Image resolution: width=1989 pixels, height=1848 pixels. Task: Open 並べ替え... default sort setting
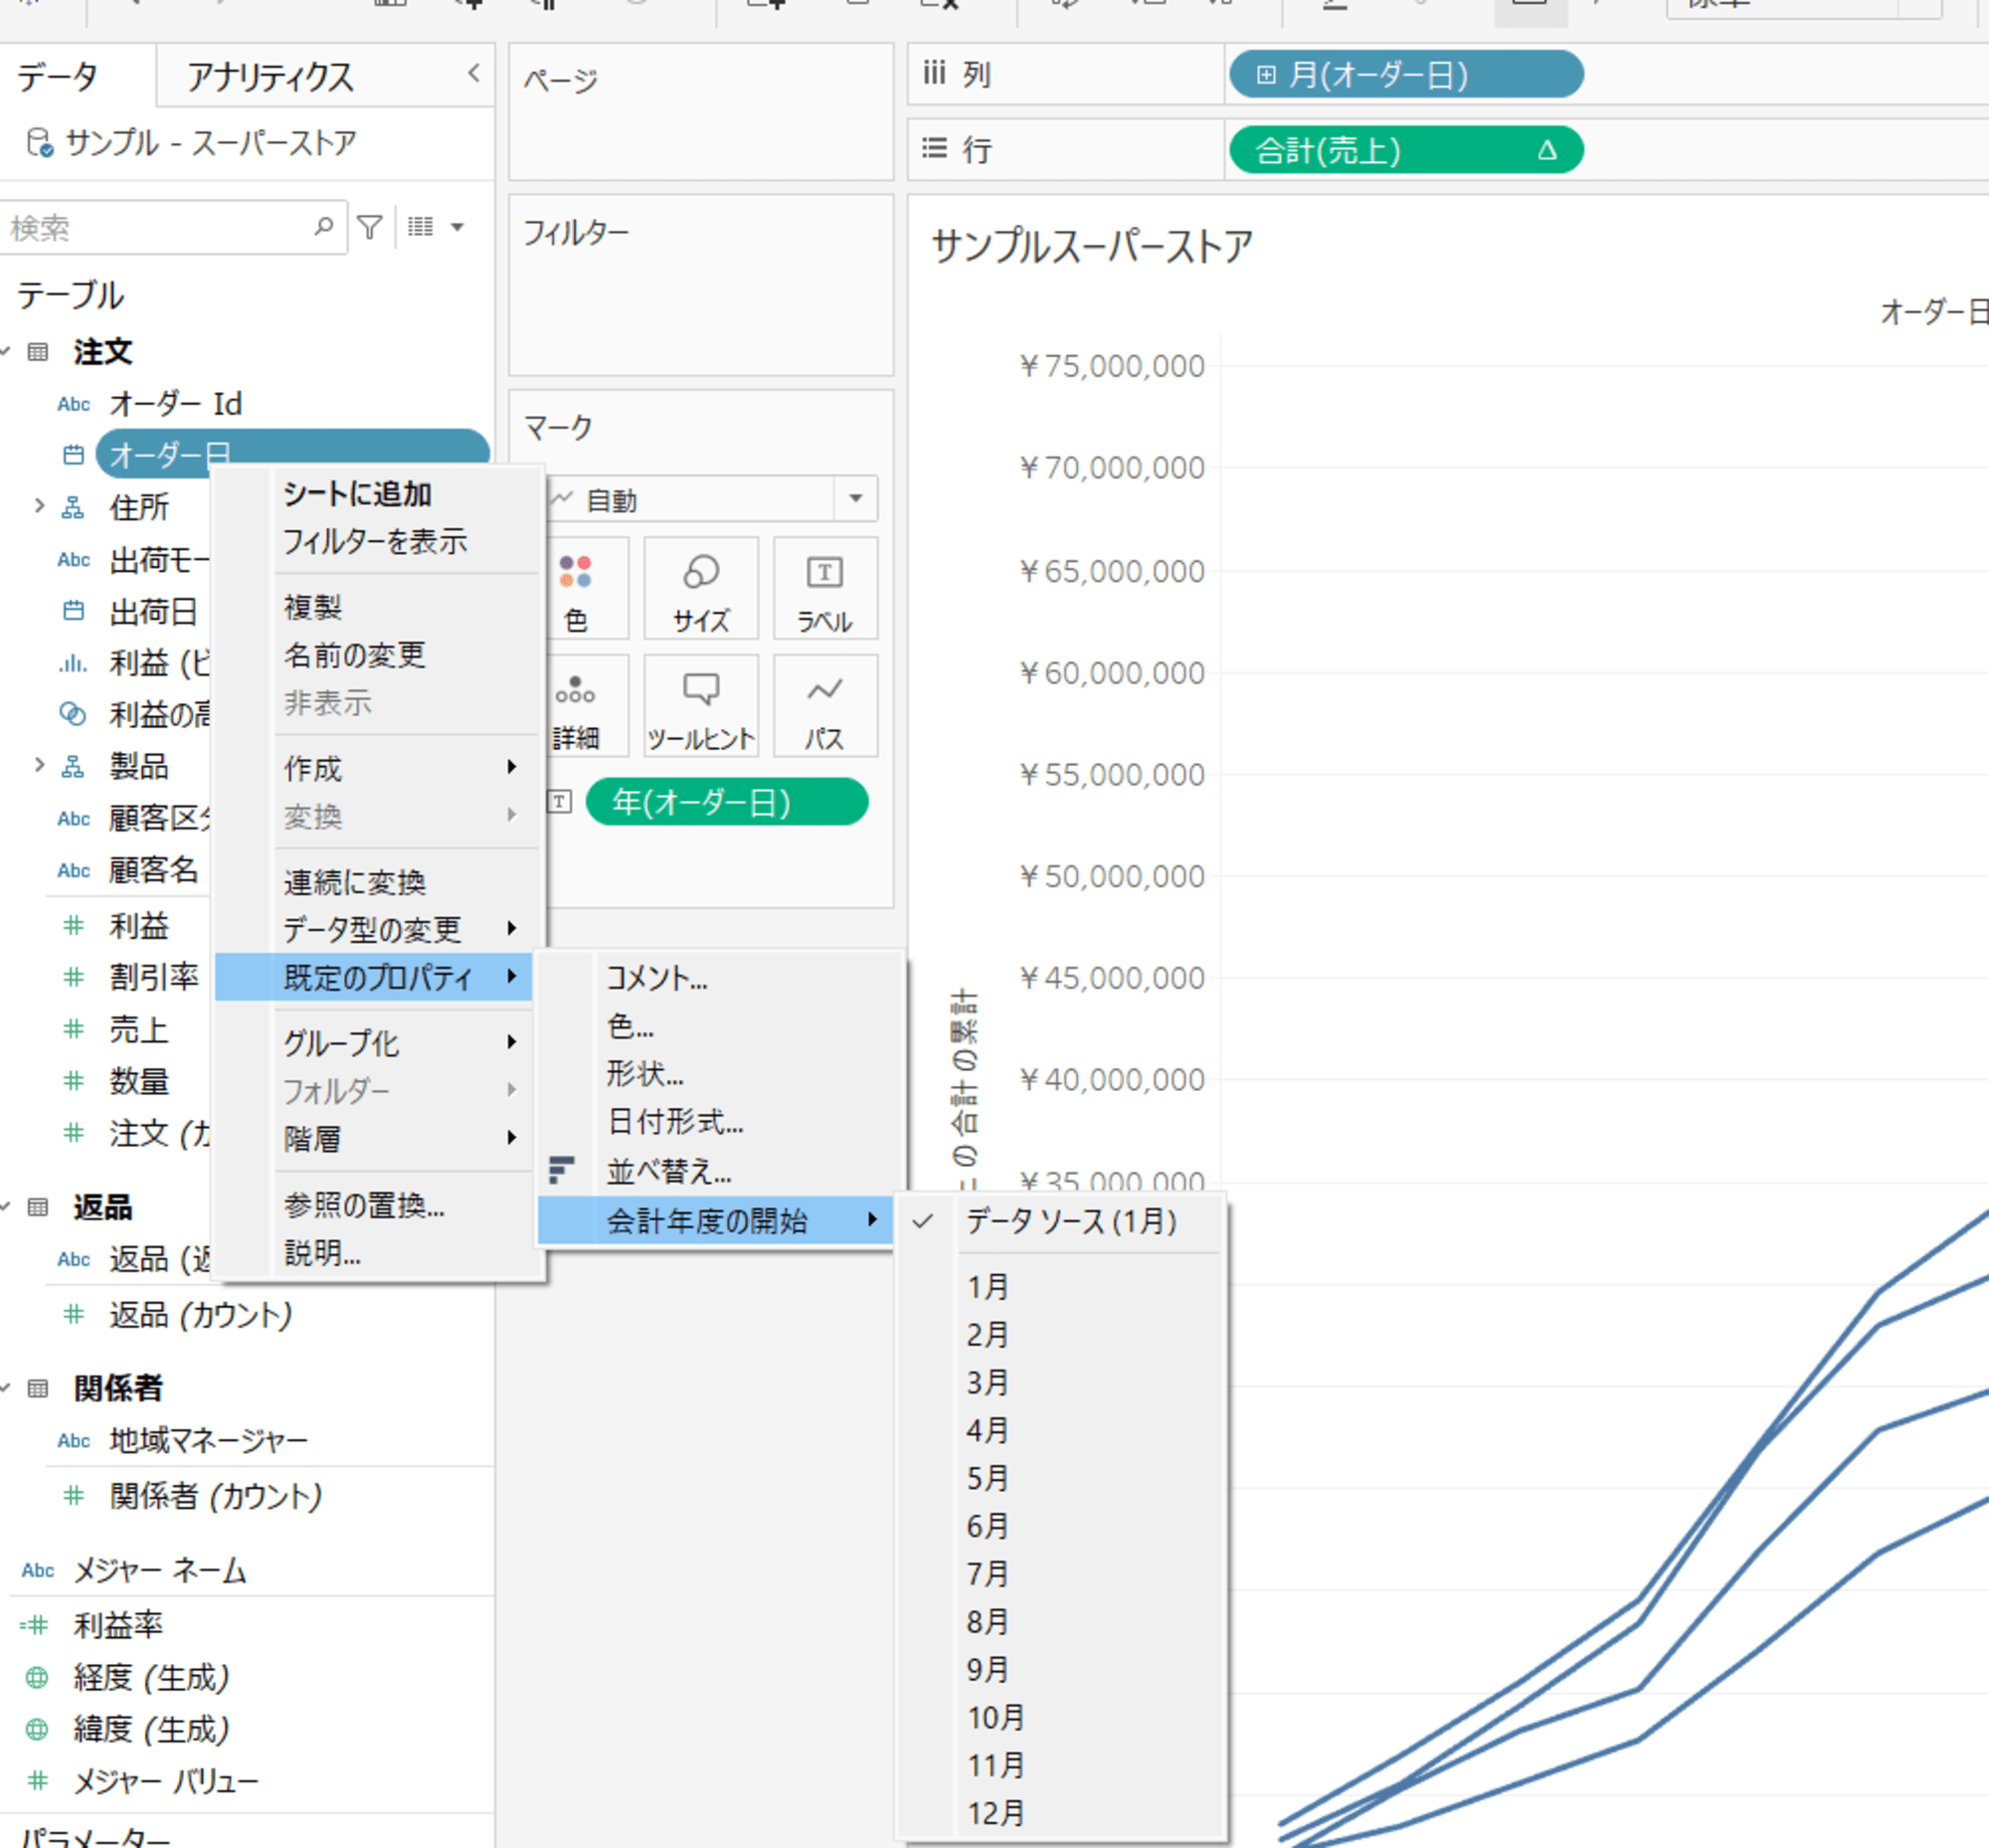720,1170
